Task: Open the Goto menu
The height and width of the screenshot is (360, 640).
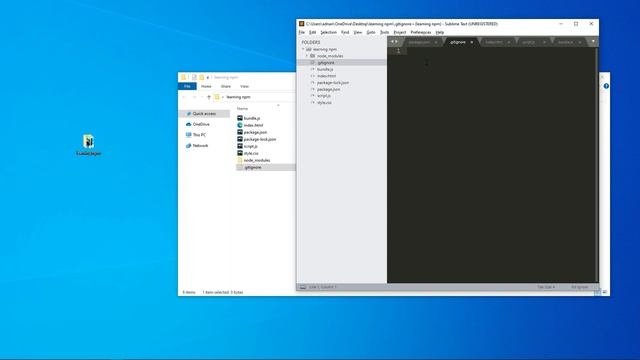Action: tap(371, 32)
